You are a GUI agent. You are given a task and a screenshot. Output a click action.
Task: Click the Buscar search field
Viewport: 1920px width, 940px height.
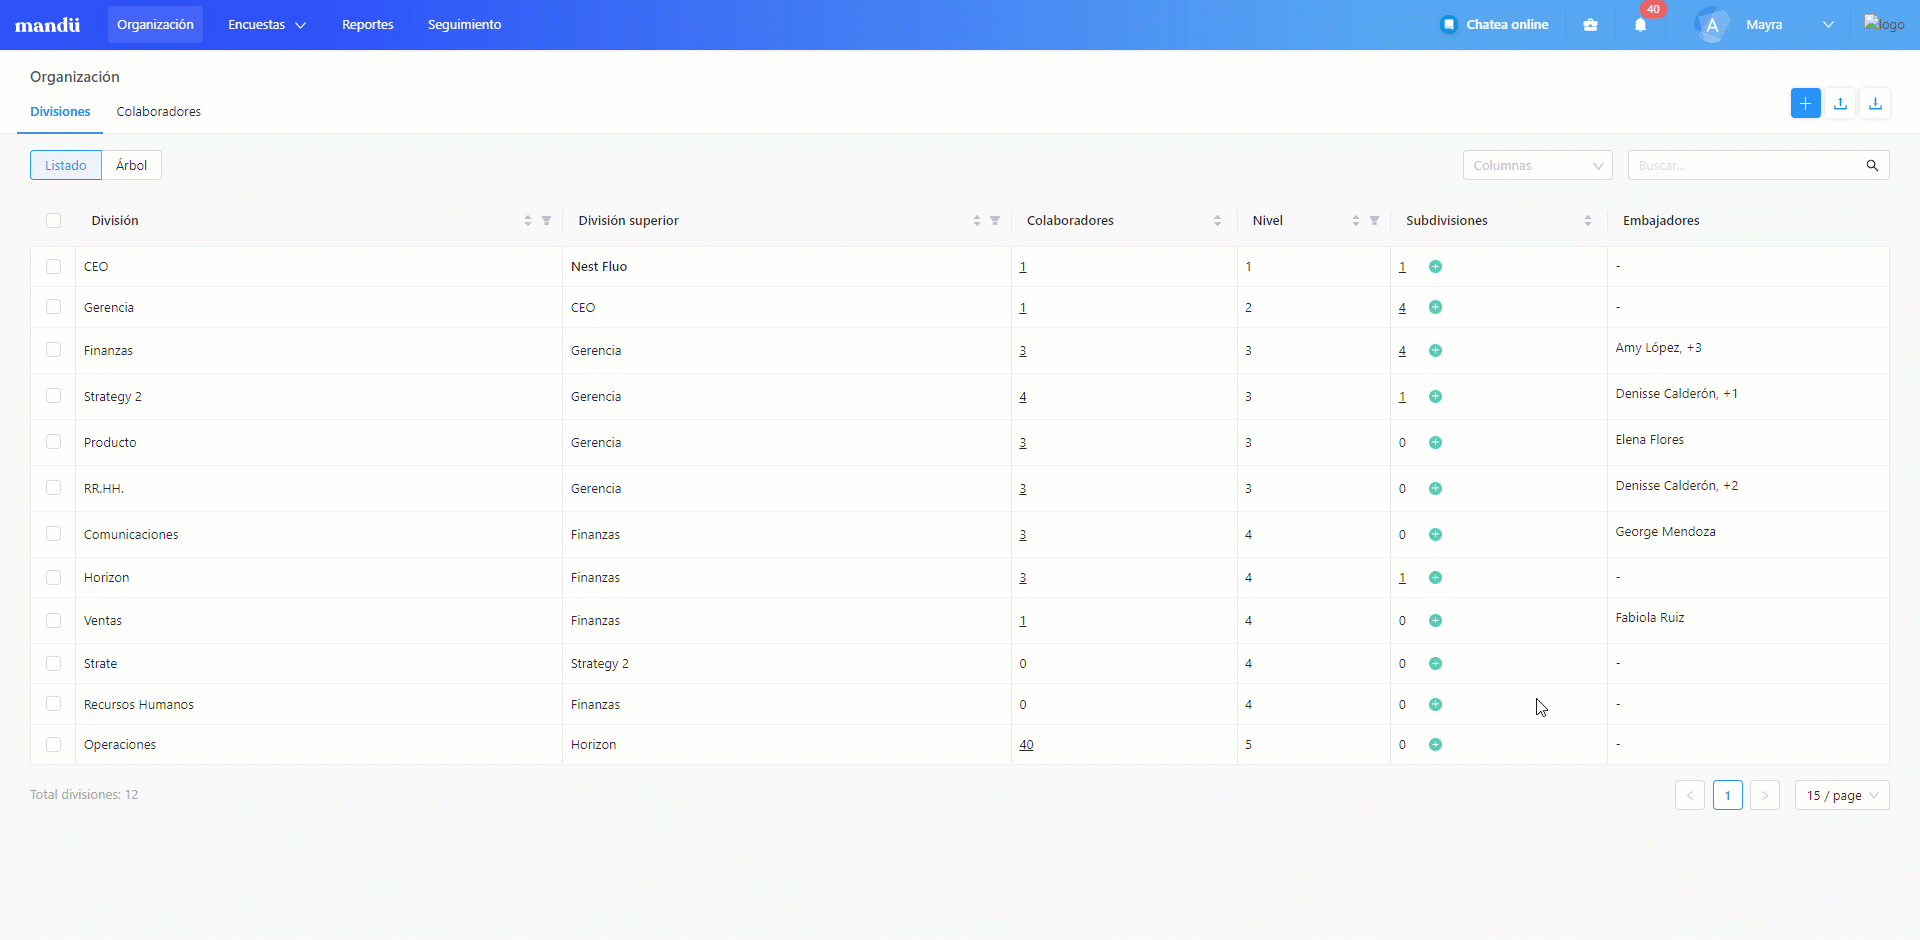click(x=1745, y=166)
